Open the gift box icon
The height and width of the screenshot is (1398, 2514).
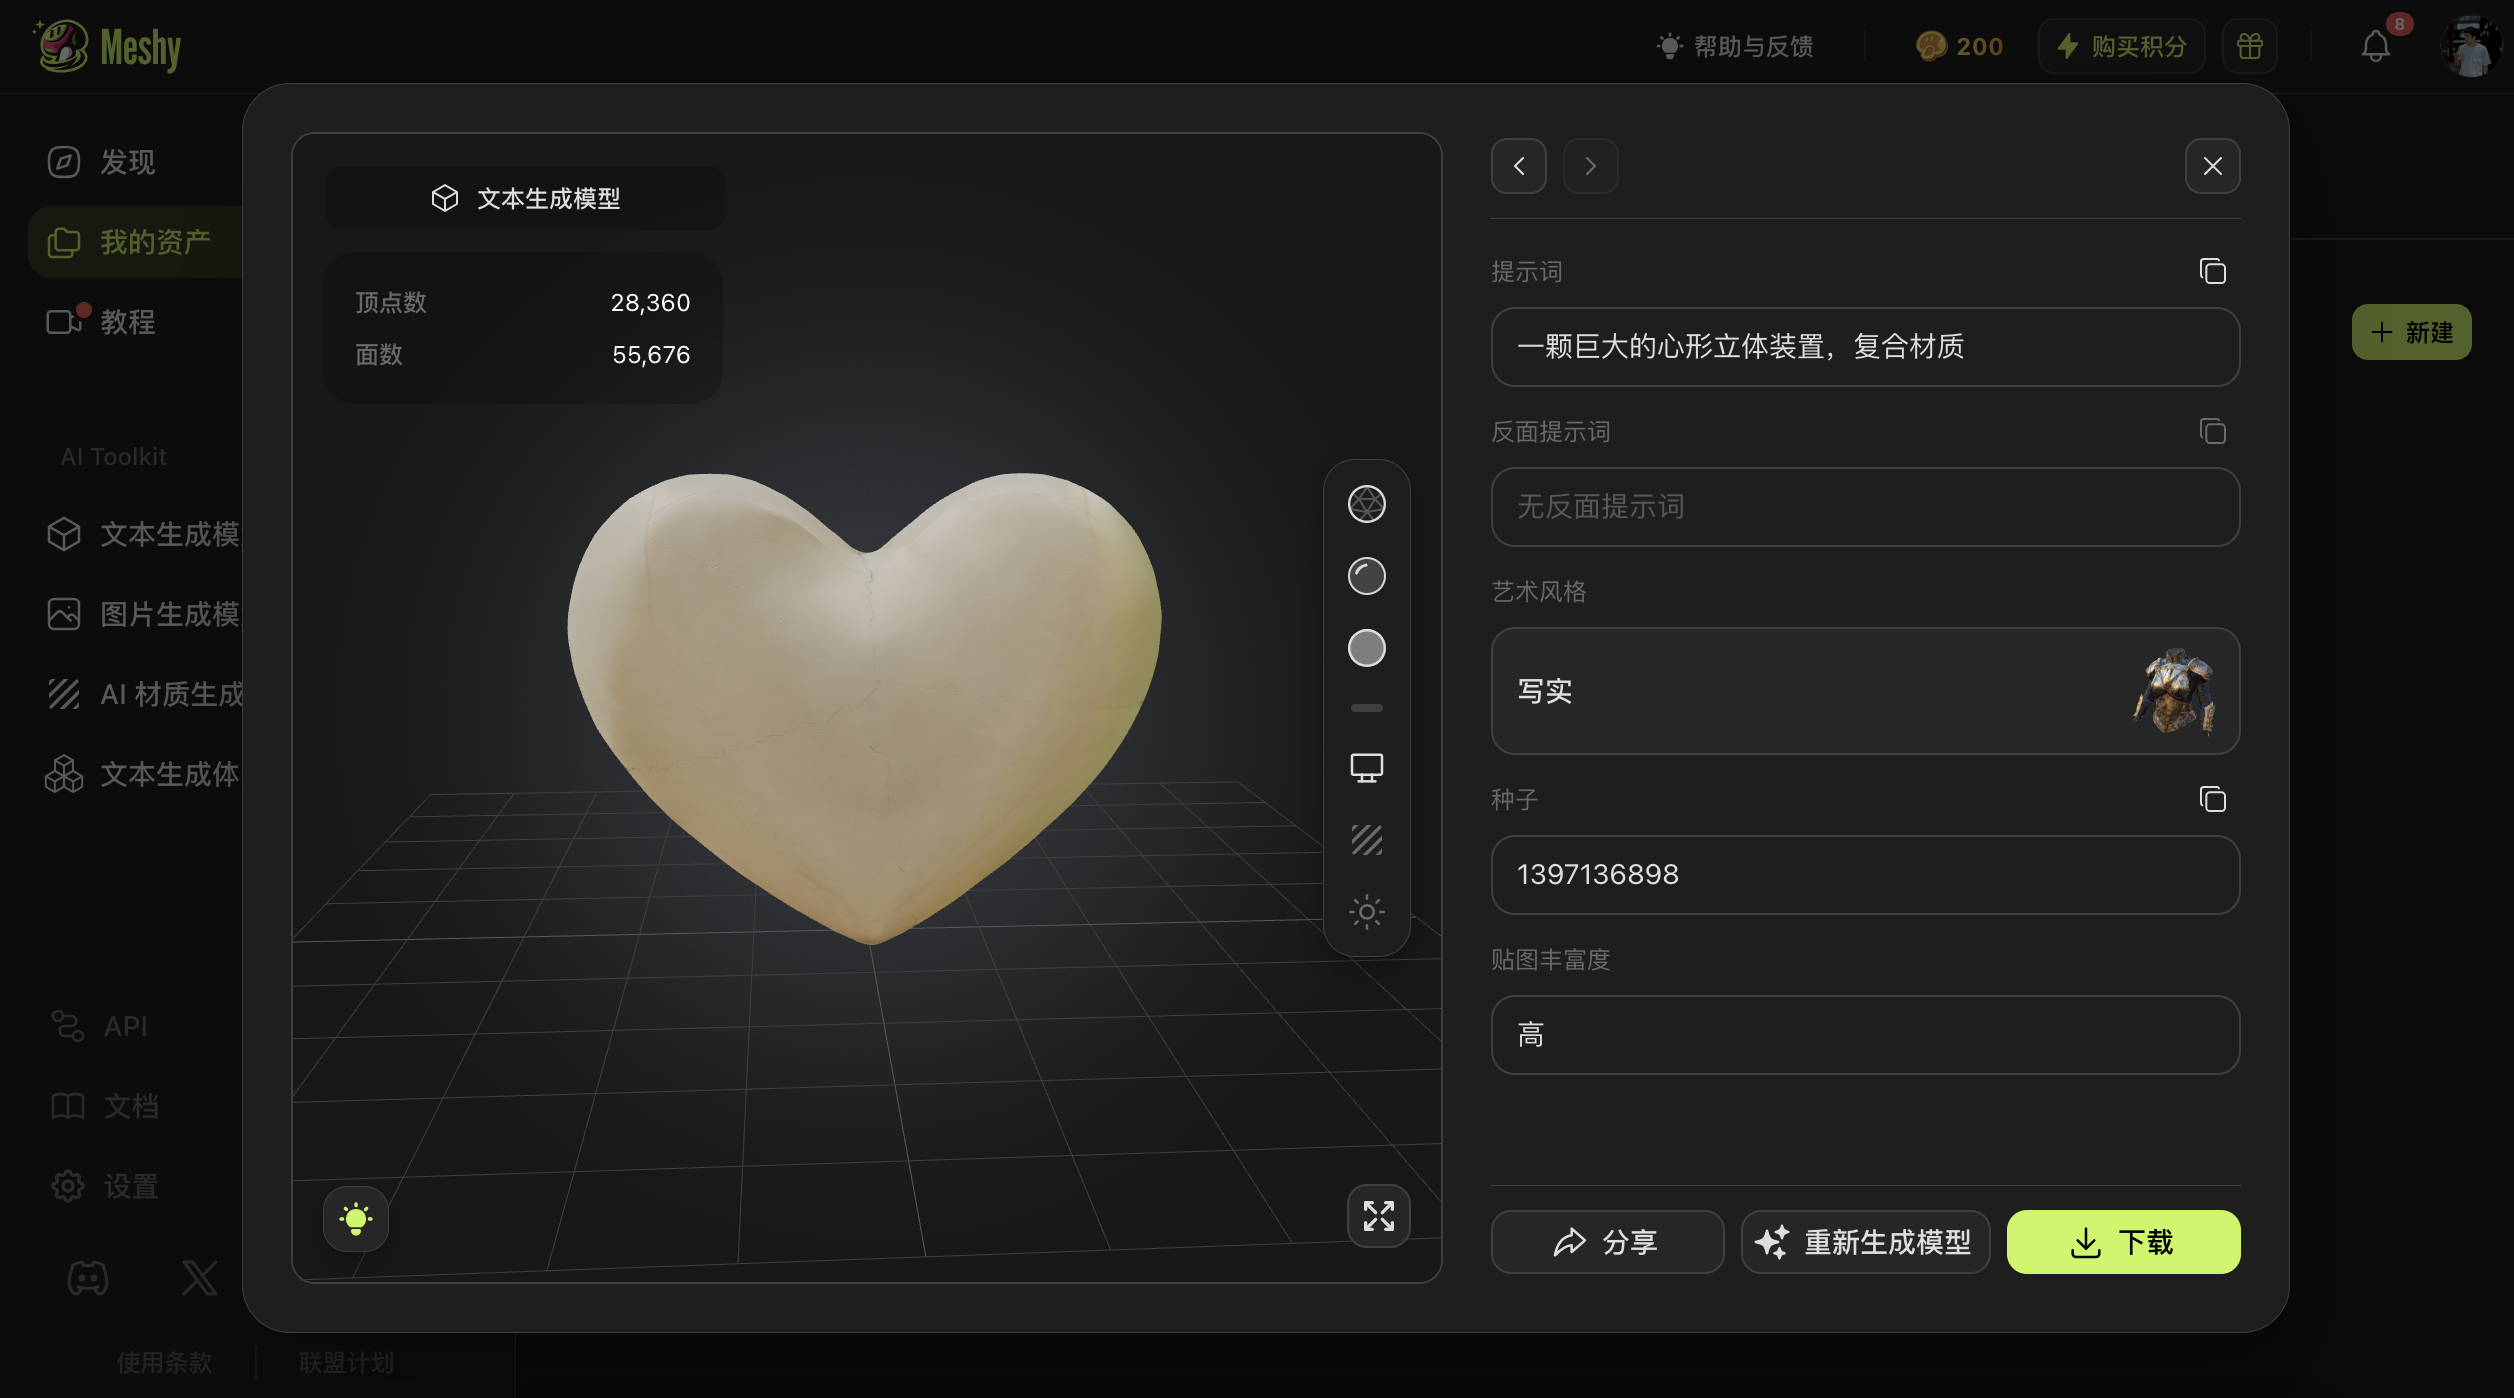(x=2249, y=46)
